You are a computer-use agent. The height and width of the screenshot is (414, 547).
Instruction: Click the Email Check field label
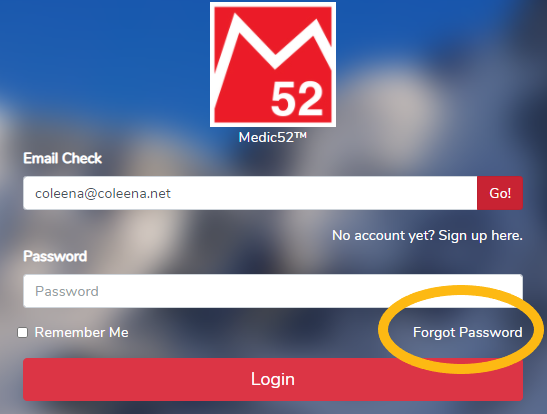[x=62, y=158]
